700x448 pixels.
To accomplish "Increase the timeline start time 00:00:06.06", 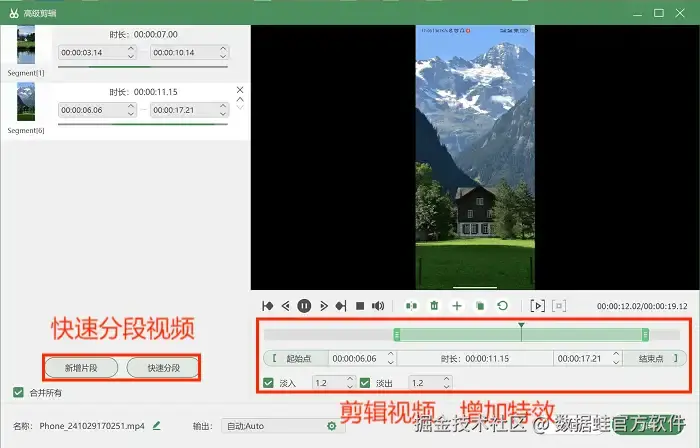I will point(391,354).
